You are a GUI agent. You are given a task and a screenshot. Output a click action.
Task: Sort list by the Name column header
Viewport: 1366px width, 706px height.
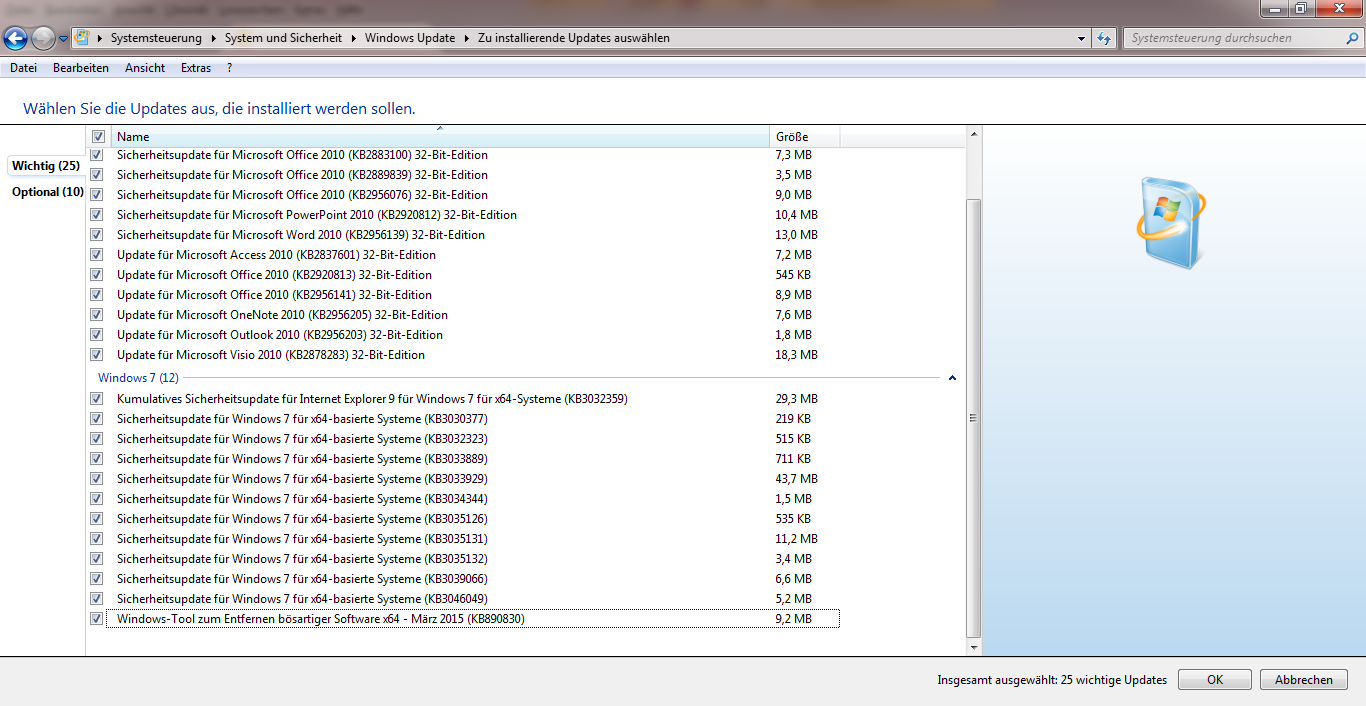click(441, 137)
